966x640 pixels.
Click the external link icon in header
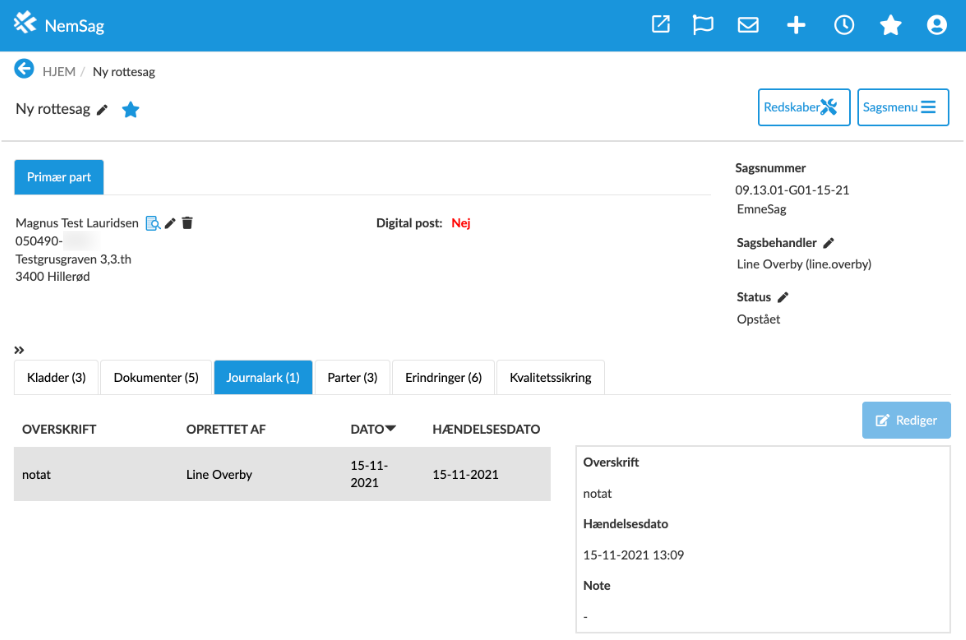click(661, 25)
